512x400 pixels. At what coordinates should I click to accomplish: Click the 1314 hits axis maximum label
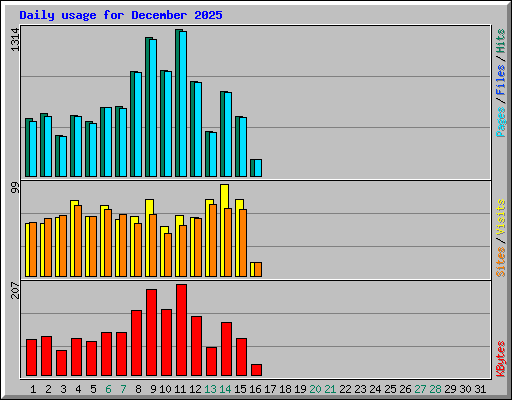click(x=15, y=40)
